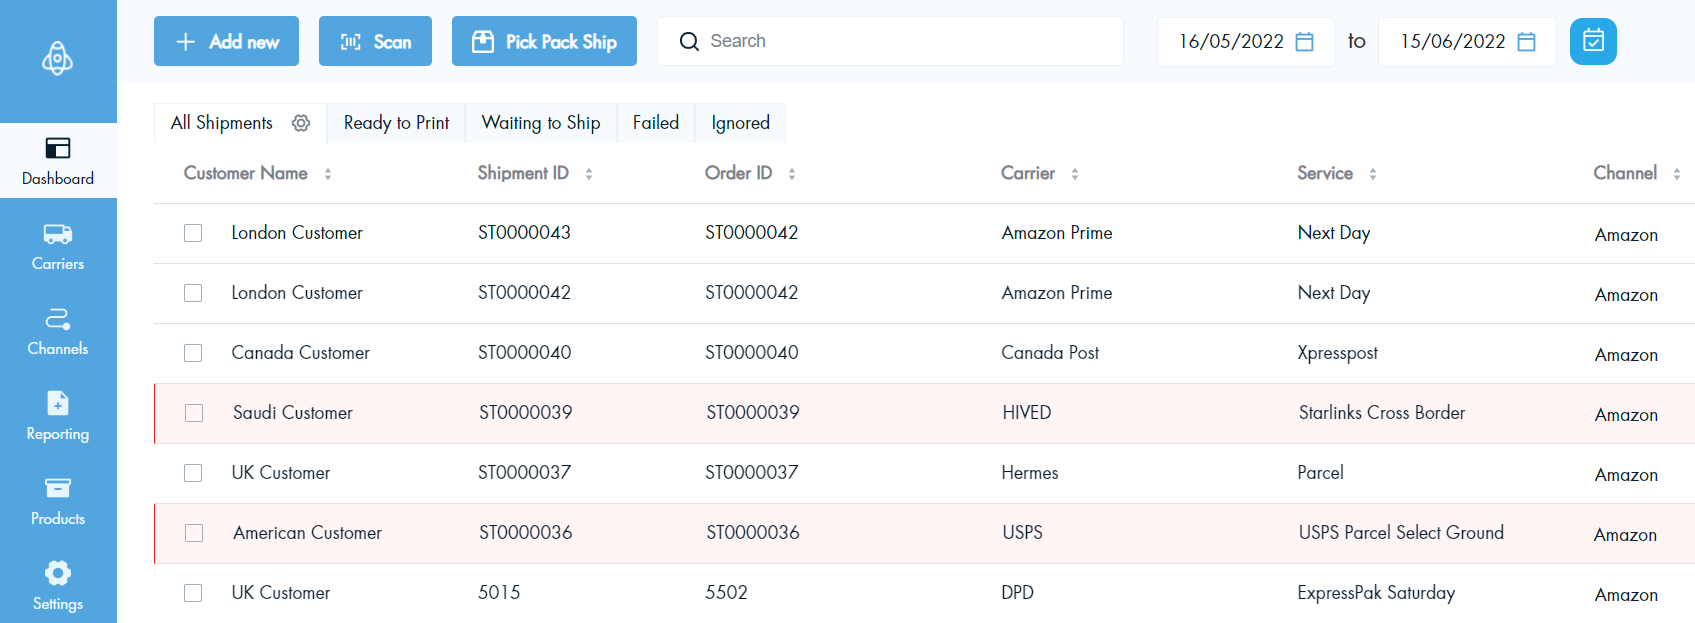Switch to the Ready to Print tab
Viewport: 1695px width, 623px height.
point(396,123)
